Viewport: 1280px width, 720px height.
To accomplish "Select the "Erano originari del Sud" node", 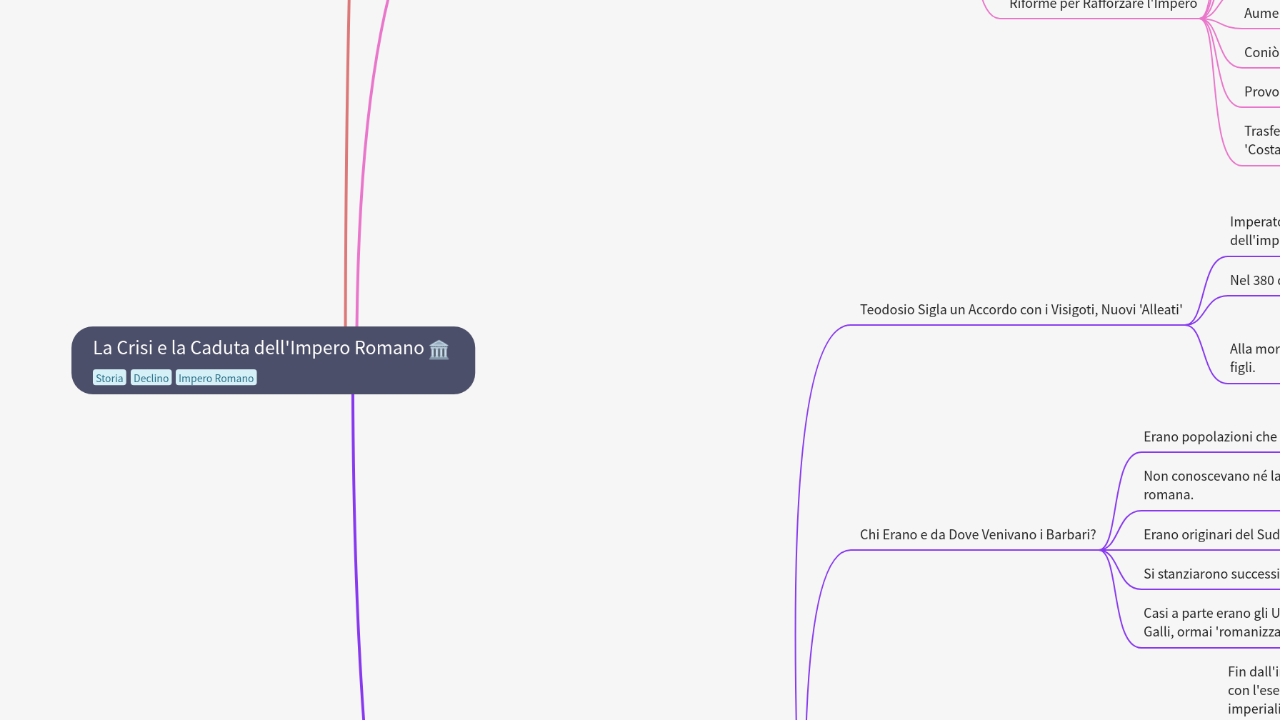I will coord(1210,535).
